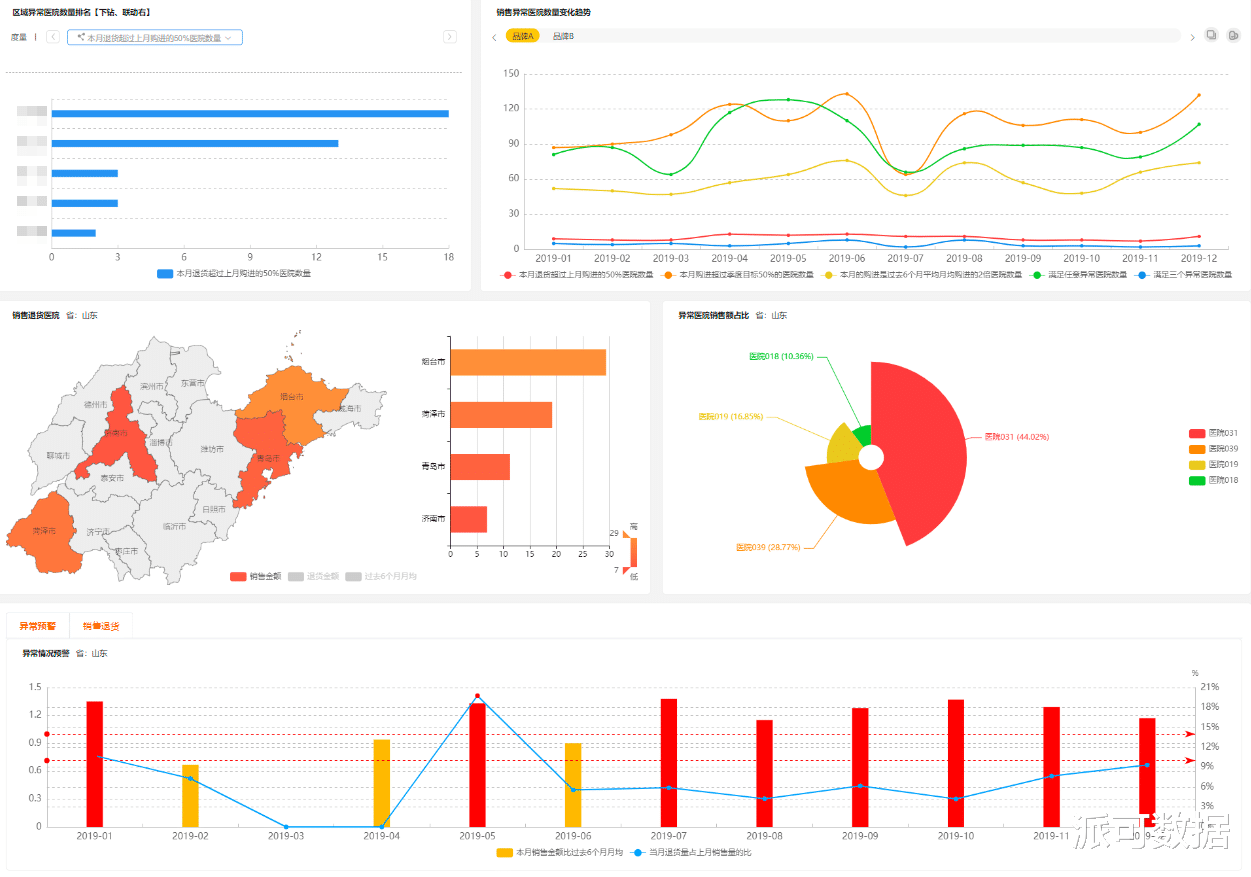Screen dimensions: 1251x877
Task: Click the last icon at the trend chart's top-right corner
Action: pyautogui.click(x=1233, y=36)
